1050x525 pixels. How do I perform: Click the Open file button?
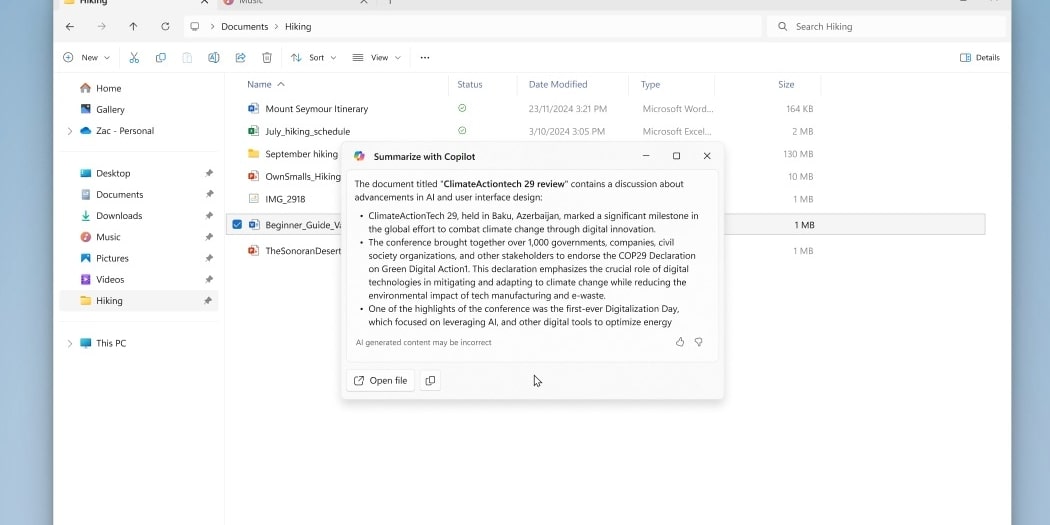tap(380, 380)
